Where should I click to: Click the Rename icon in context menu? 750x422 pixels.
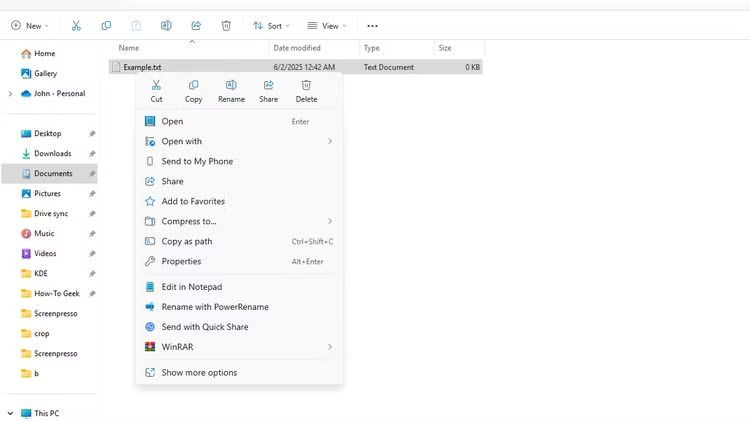231,86
